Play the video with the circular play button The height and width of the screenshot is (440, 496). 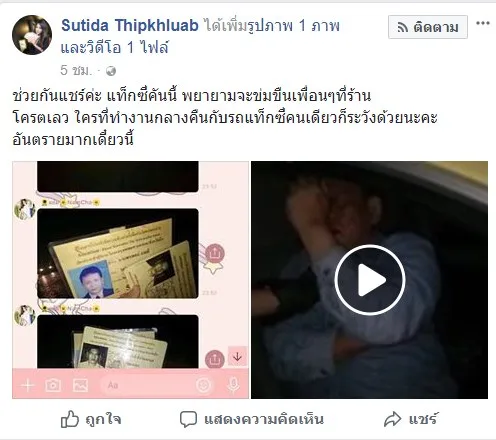point(370,280)
